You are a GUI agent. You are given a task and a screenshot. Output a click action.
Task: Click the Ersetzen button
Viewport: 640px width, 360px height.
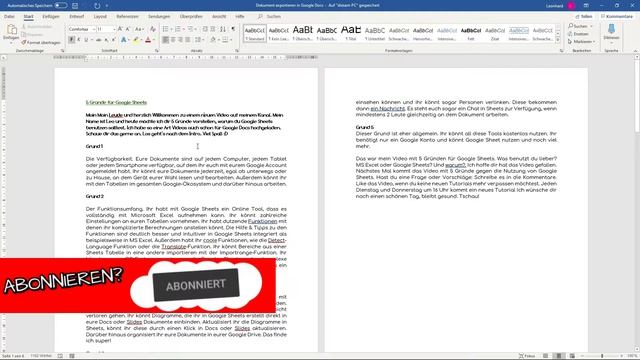pos(578,34)
